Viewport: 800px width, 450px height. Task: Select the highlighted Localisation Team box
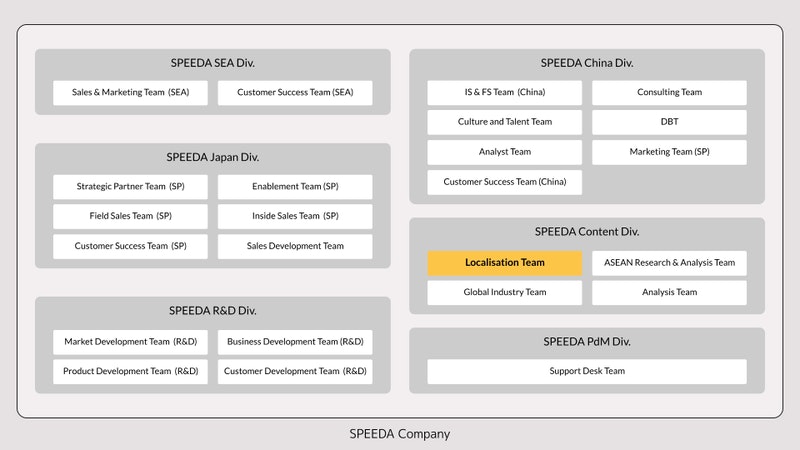[505, 263]
